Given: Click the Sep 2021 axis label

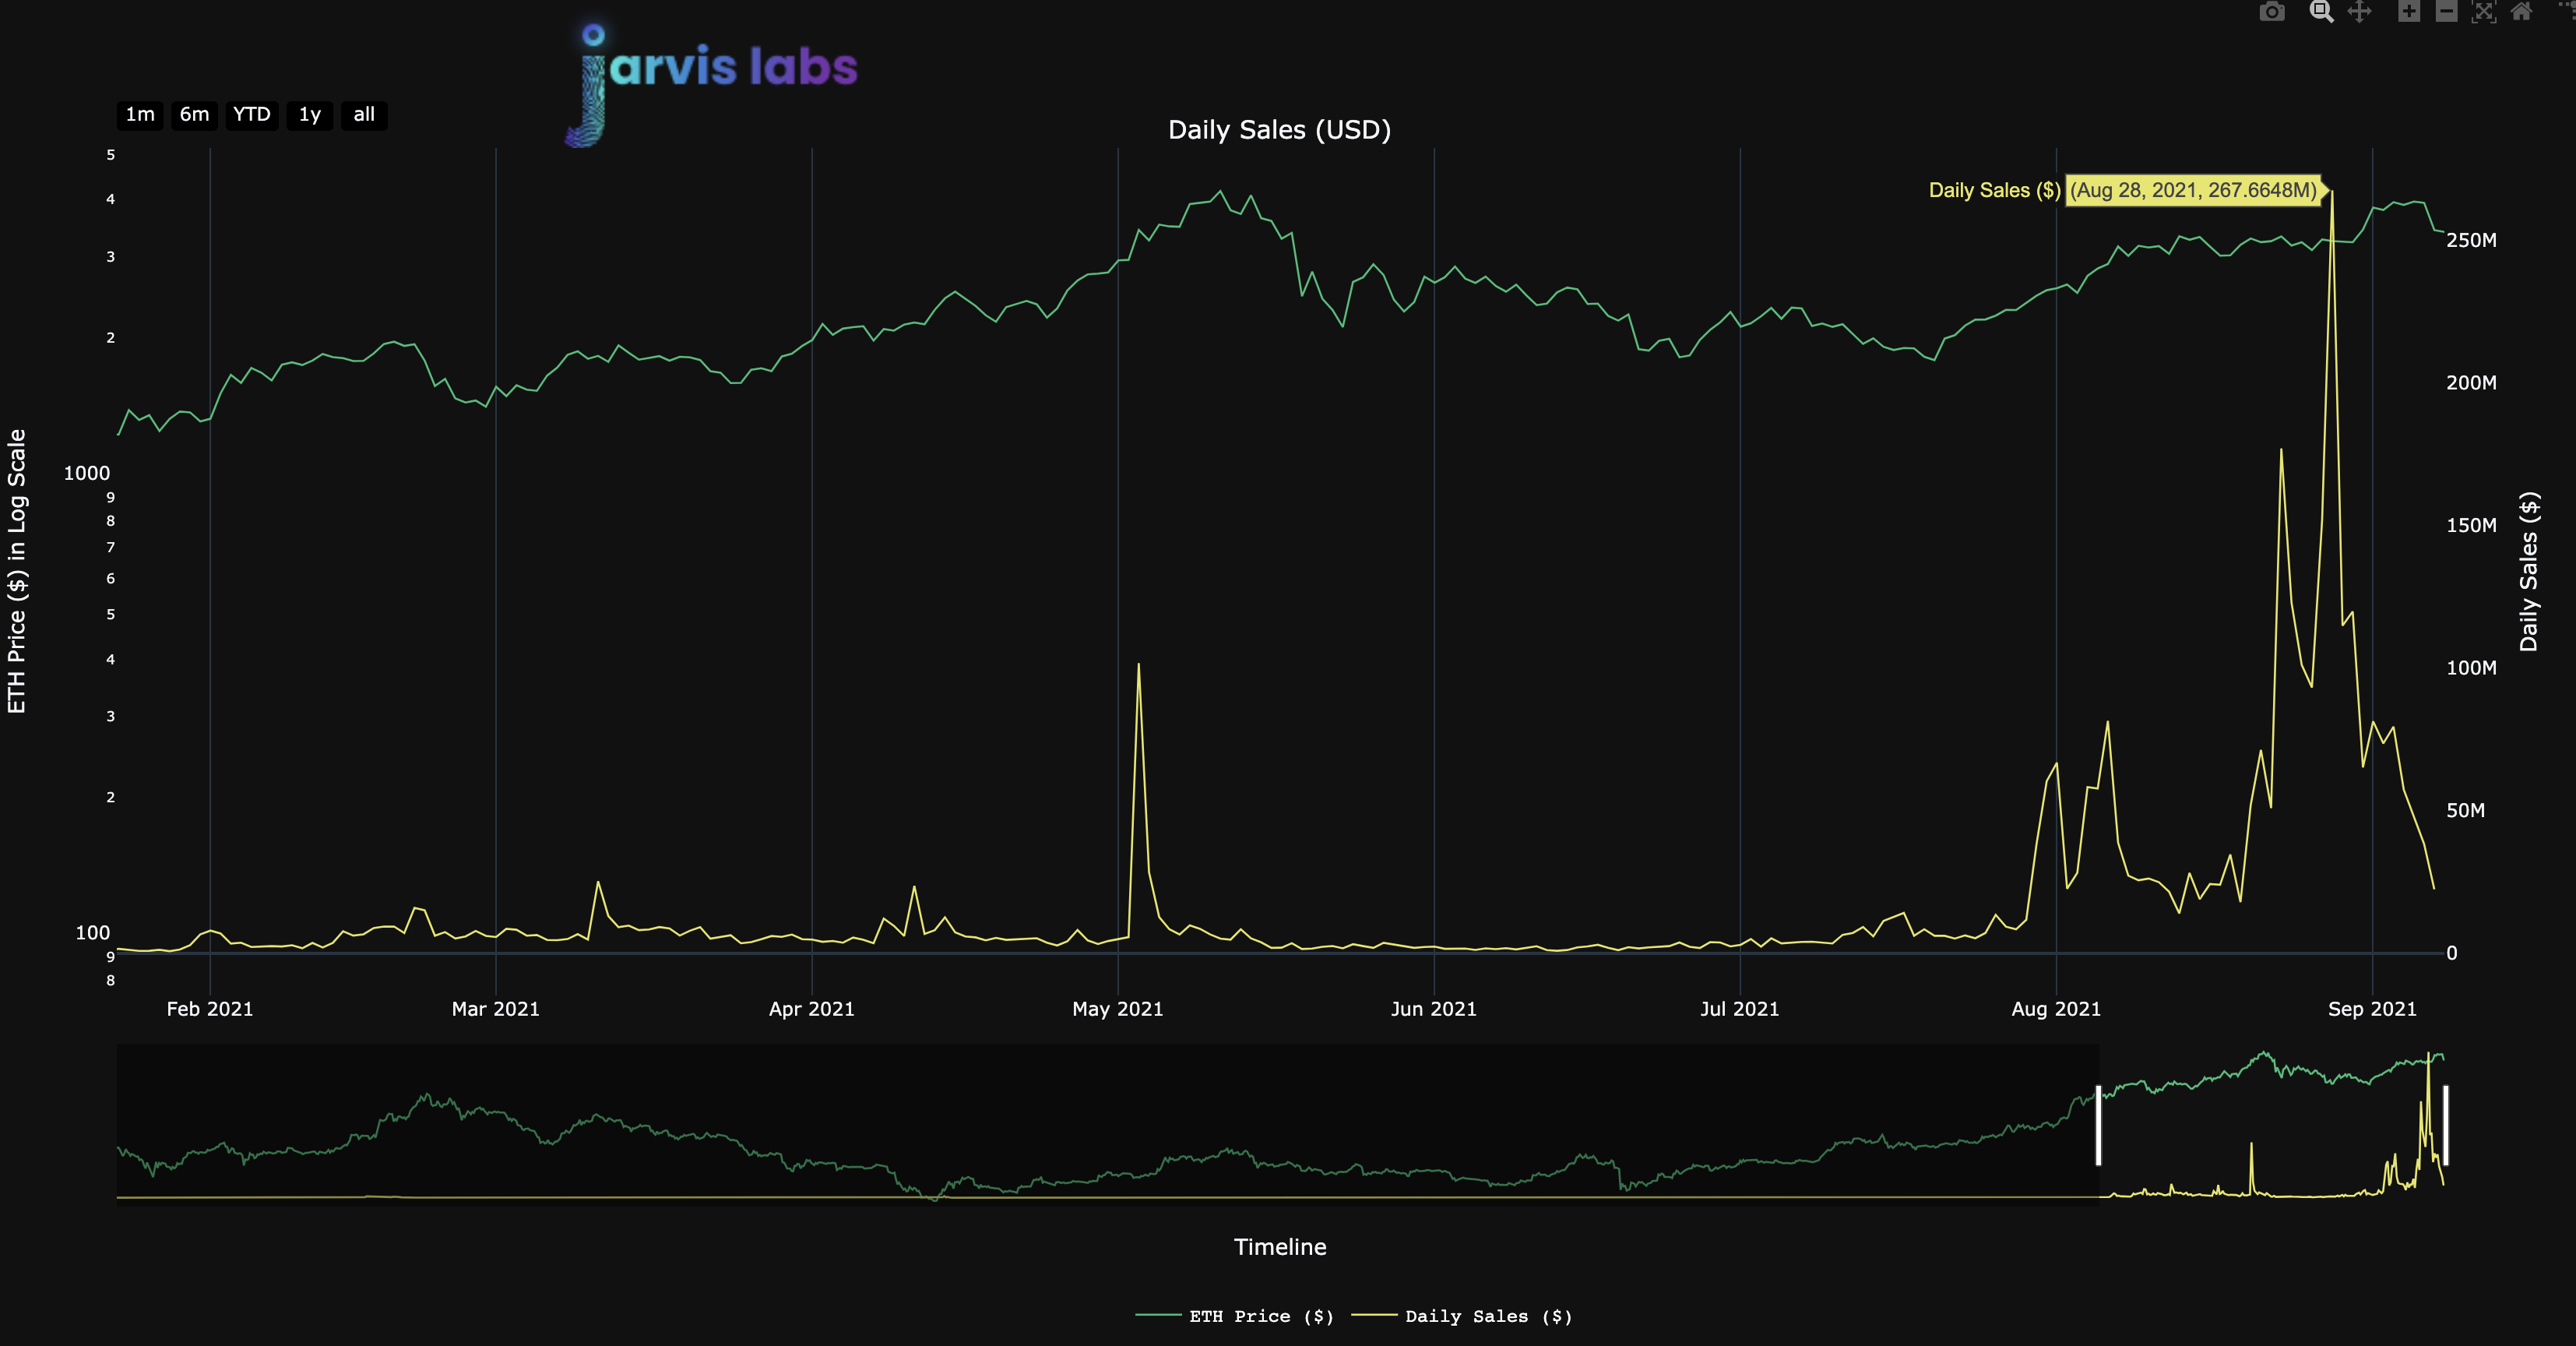Looking at the screenshot, I should coord(2371,1009).
